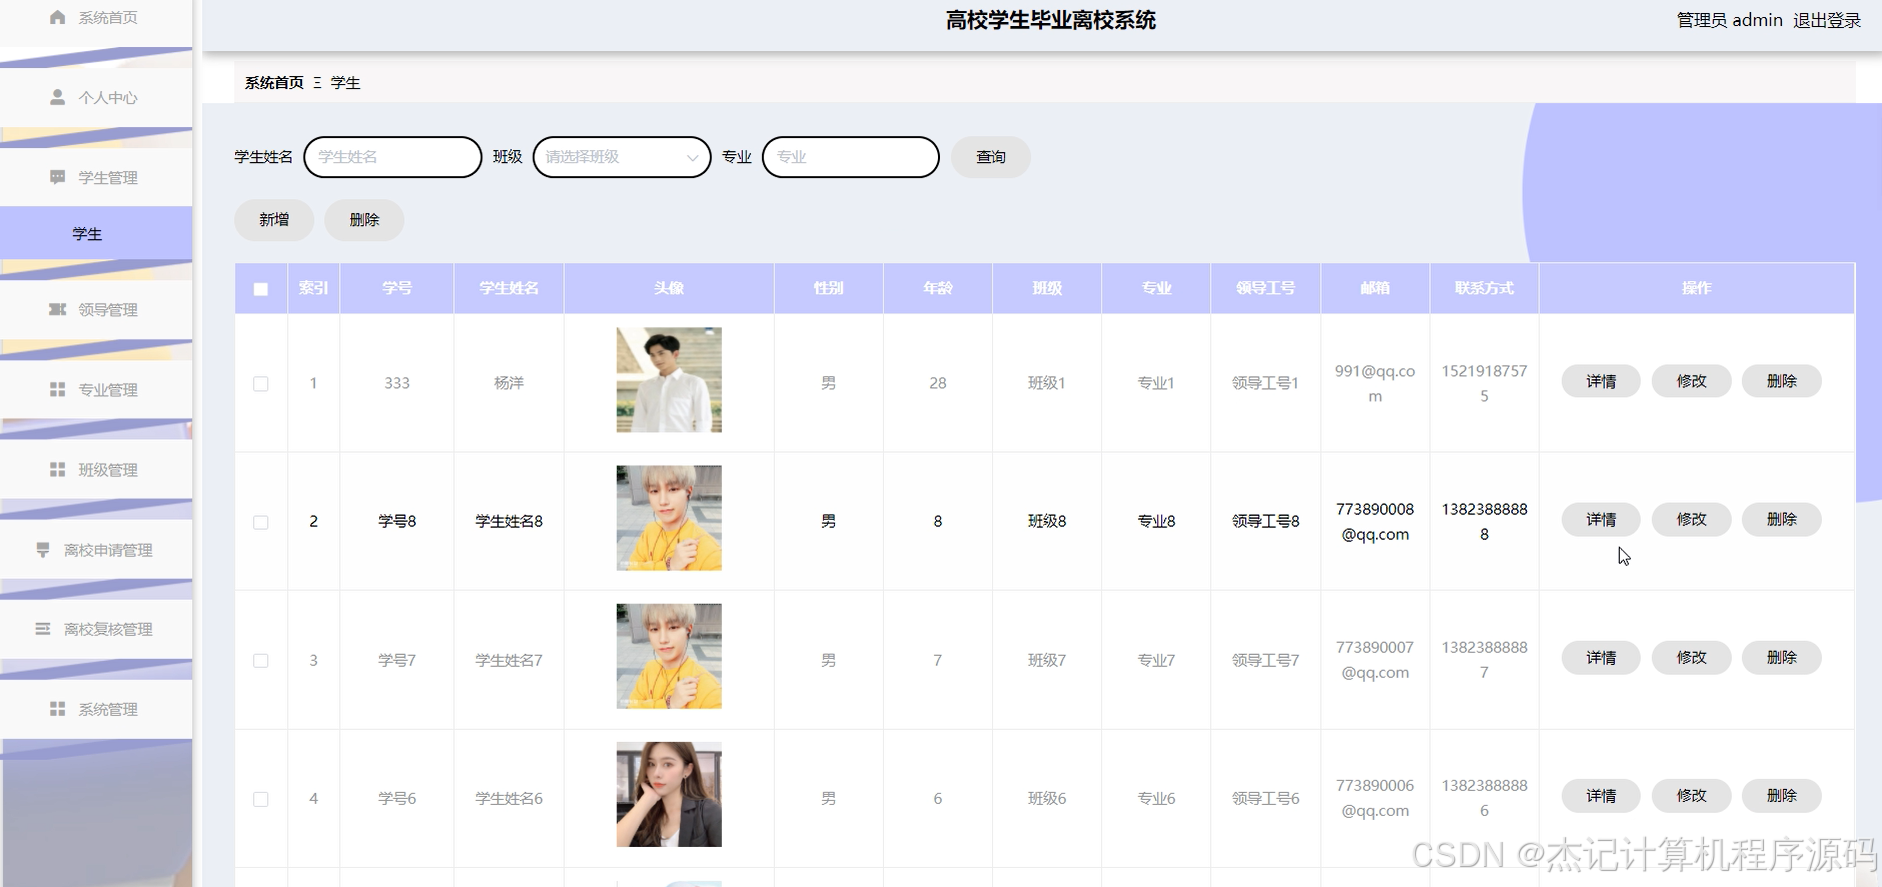
Task: Click the icon beside 离校申请管理
Action: point(43,549)
